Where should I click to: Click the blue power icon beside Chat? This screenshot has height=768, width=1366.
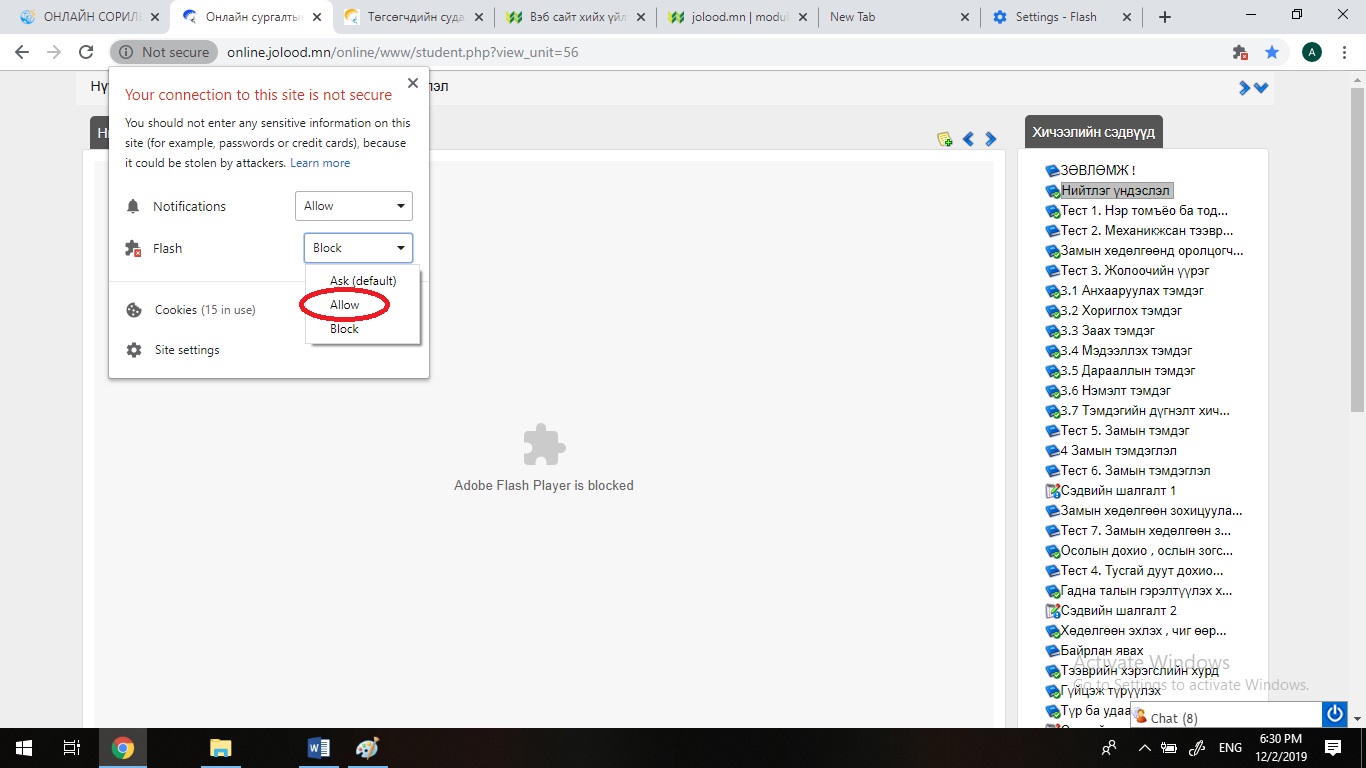[x=1334, y=714]
